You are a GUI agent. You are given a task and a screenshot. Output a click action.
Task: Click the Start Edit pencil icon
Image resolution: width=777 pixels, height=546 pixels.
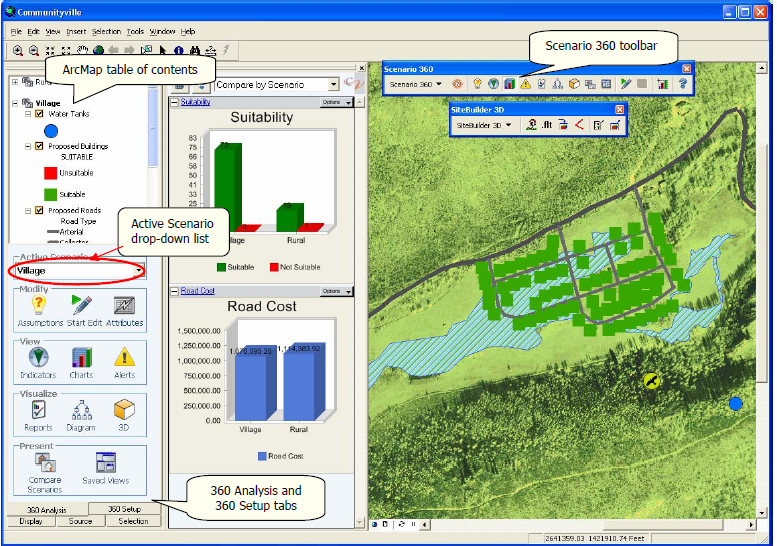coord(82,306)
